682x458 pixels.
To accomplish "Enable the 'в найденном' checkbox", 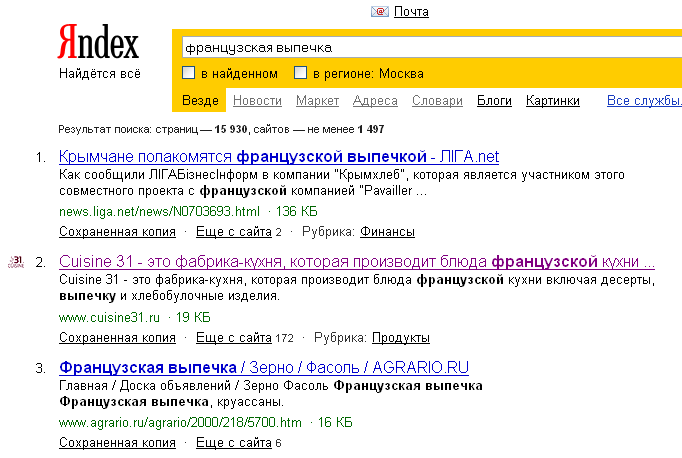I will [x=188, y=73].
